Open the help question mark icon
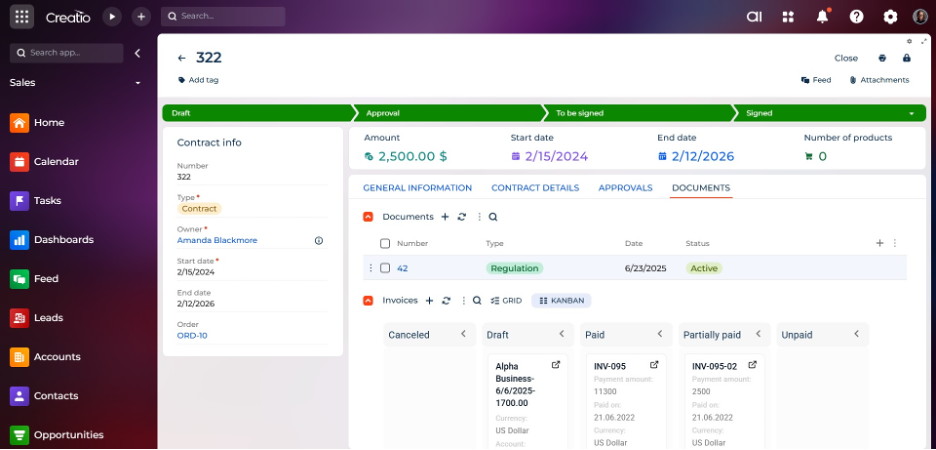This screenshot has height=450, width=936. pyautogui.click(x=856, y=16)
